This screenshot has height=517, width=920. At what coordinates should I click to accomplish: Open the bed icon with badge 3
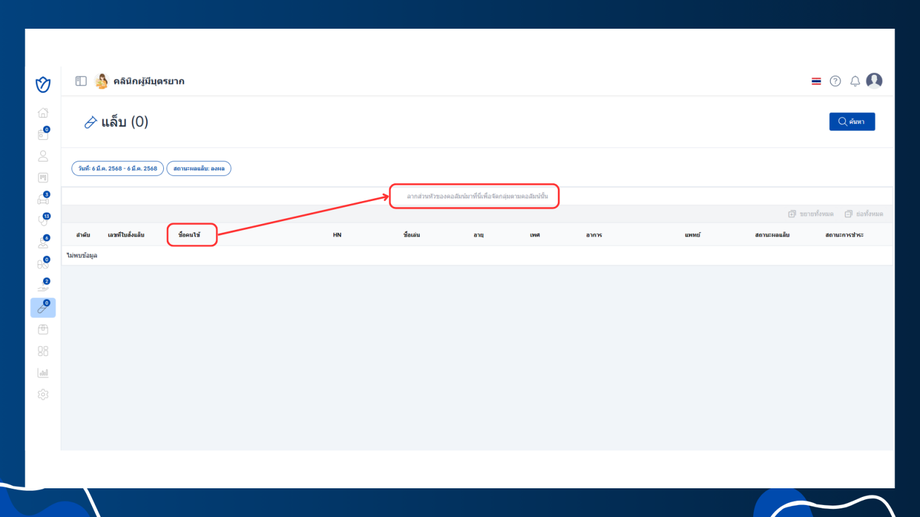[43, 200]
